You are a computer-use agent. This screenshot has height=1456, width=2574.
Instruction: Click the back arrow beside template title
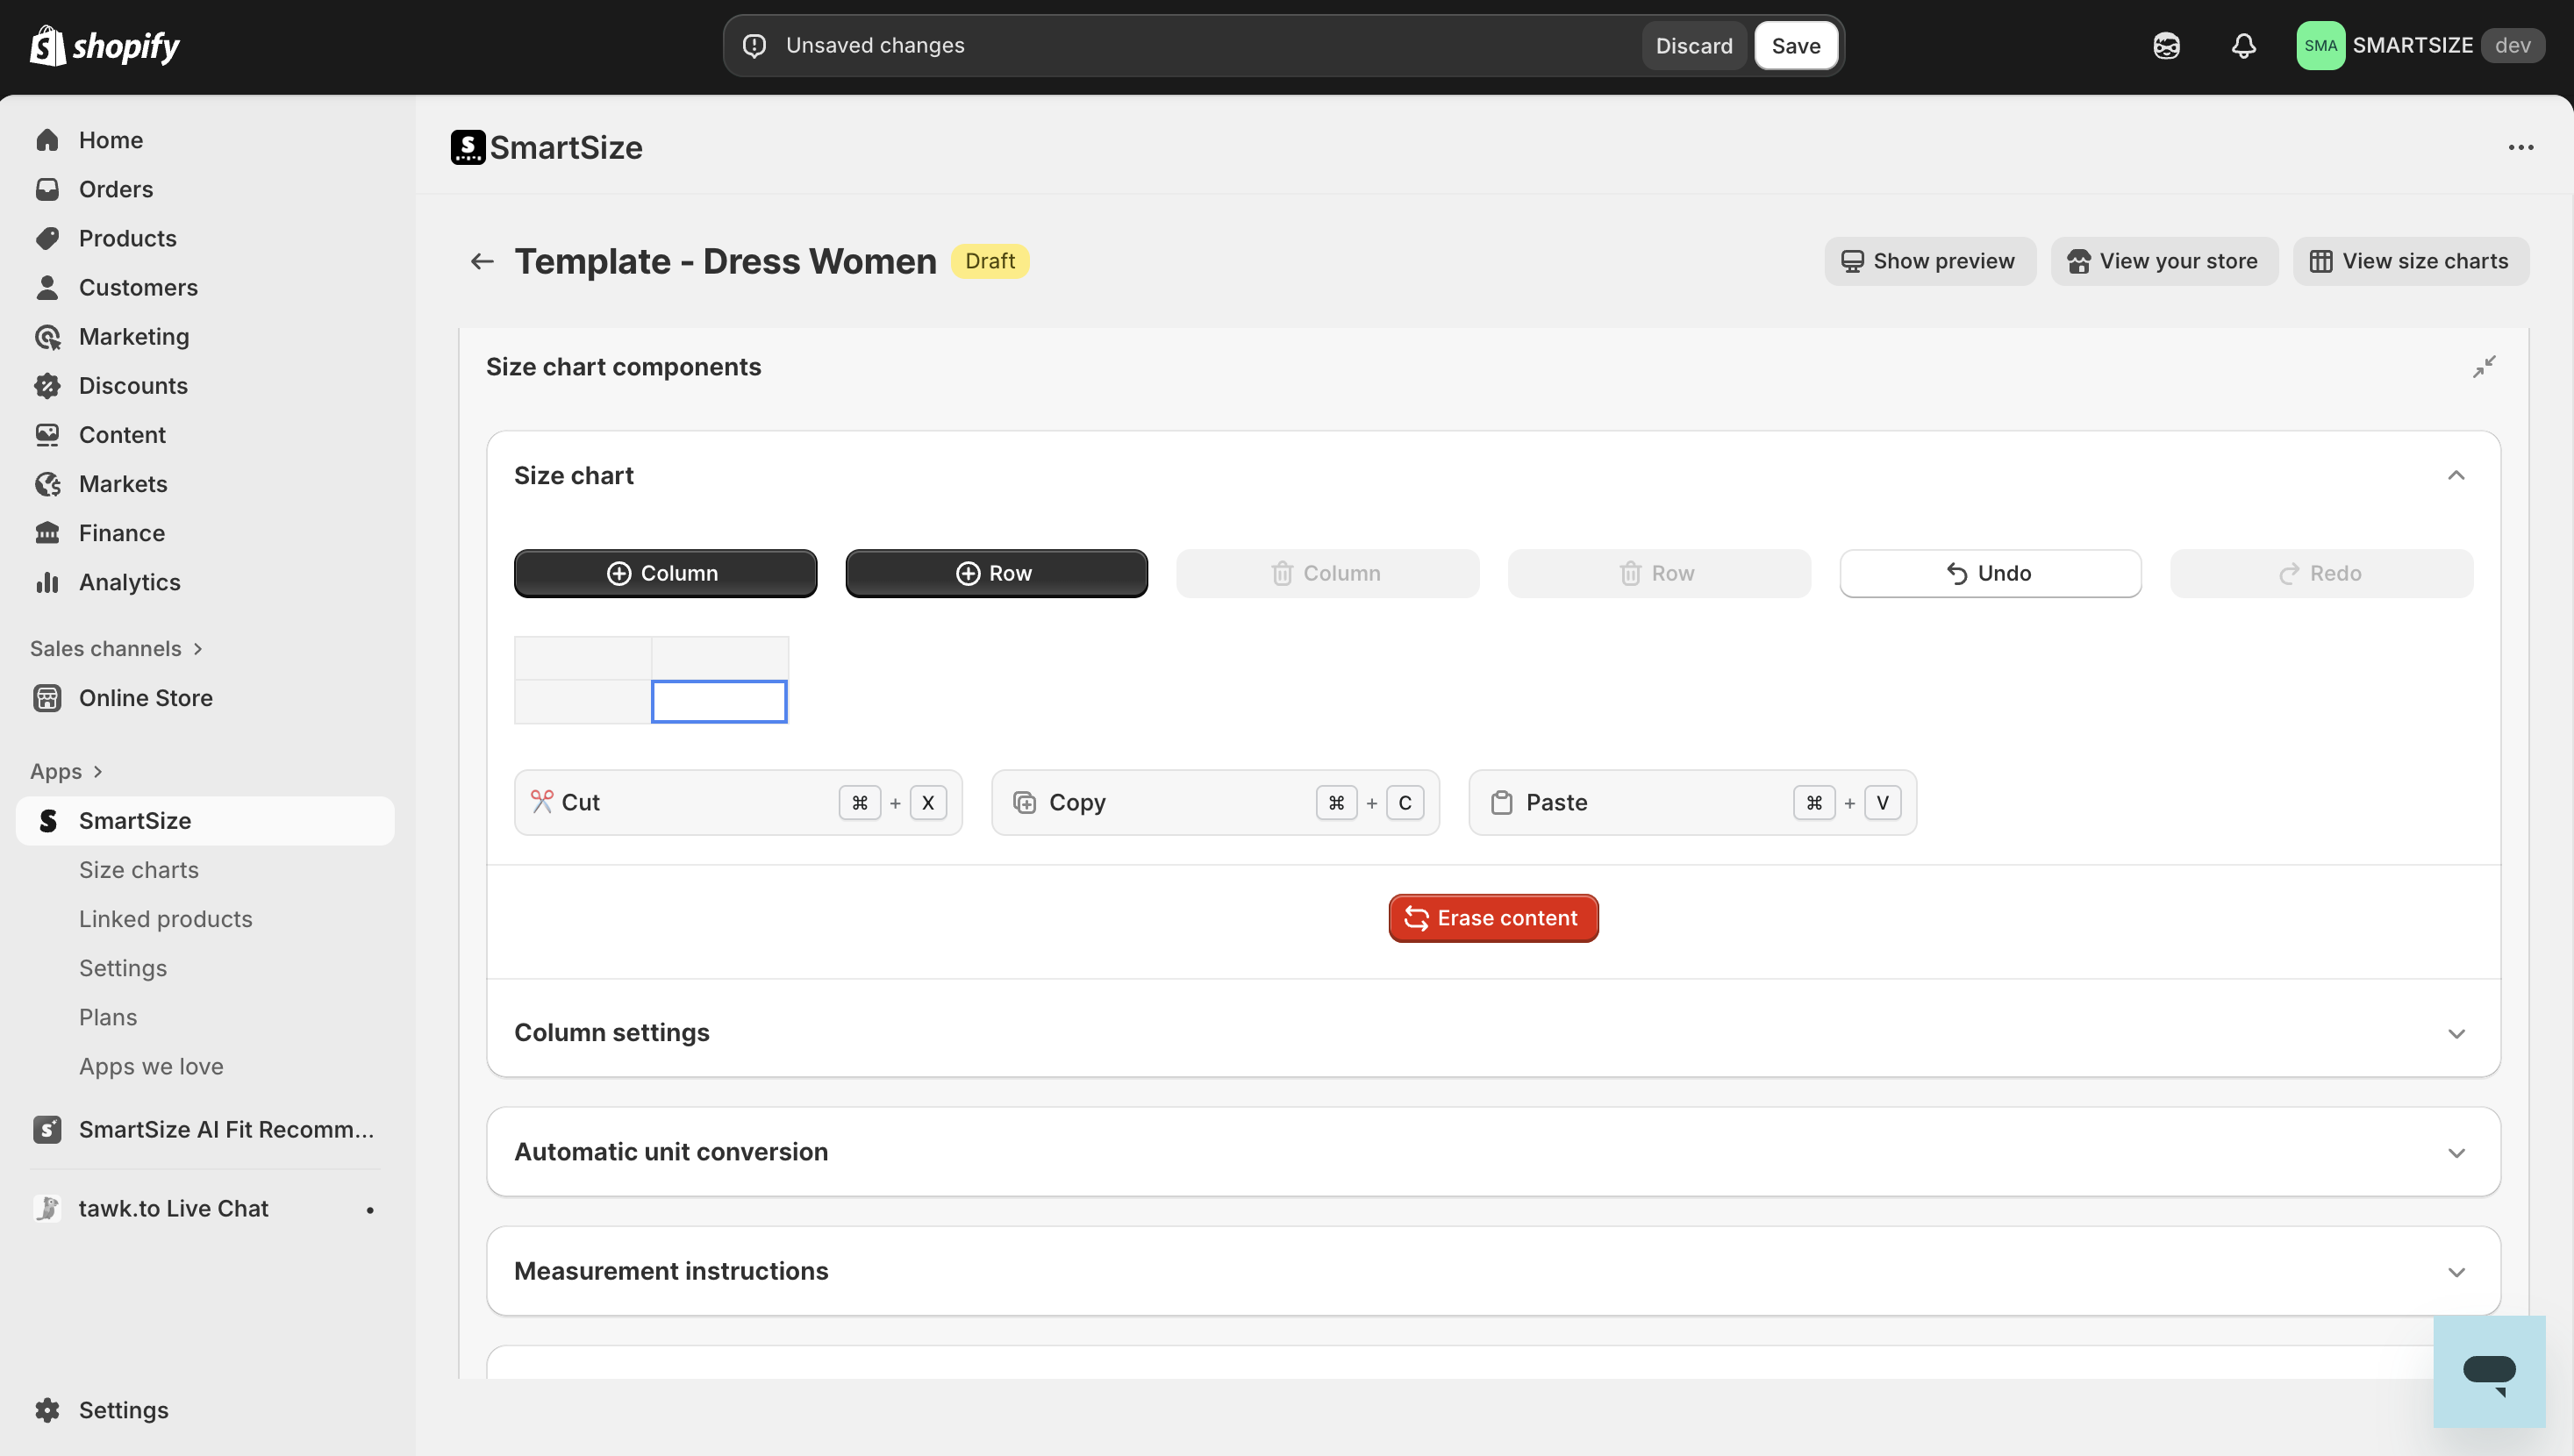click(482, 261)
